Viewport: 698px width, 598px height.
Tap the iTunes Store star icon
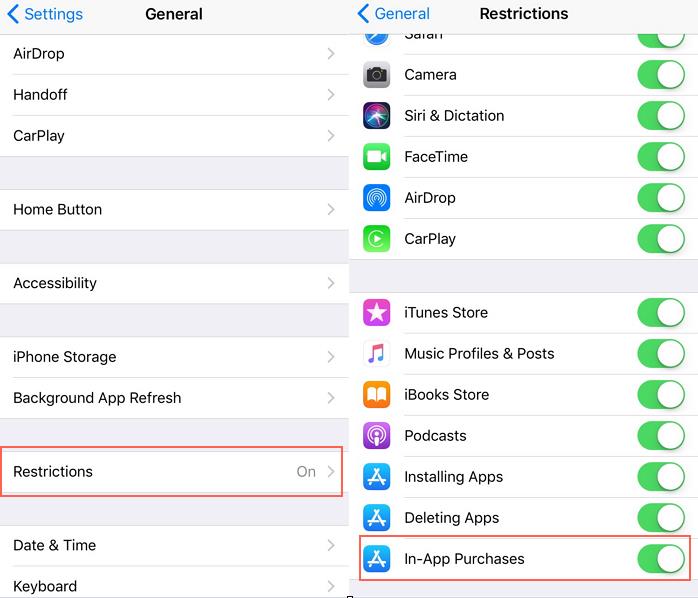376,313
